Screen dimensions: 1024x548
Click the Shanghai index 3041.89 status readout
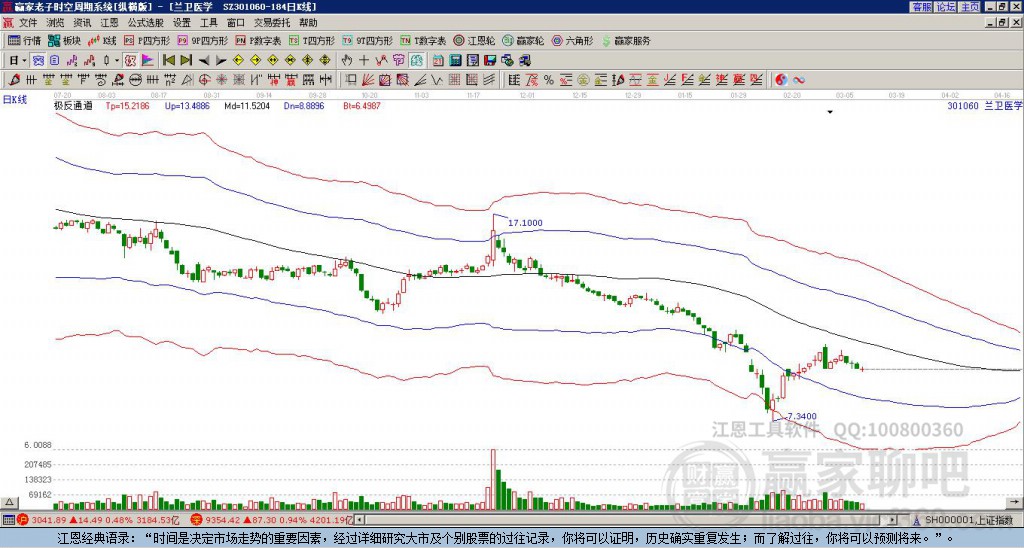(49, 520)
